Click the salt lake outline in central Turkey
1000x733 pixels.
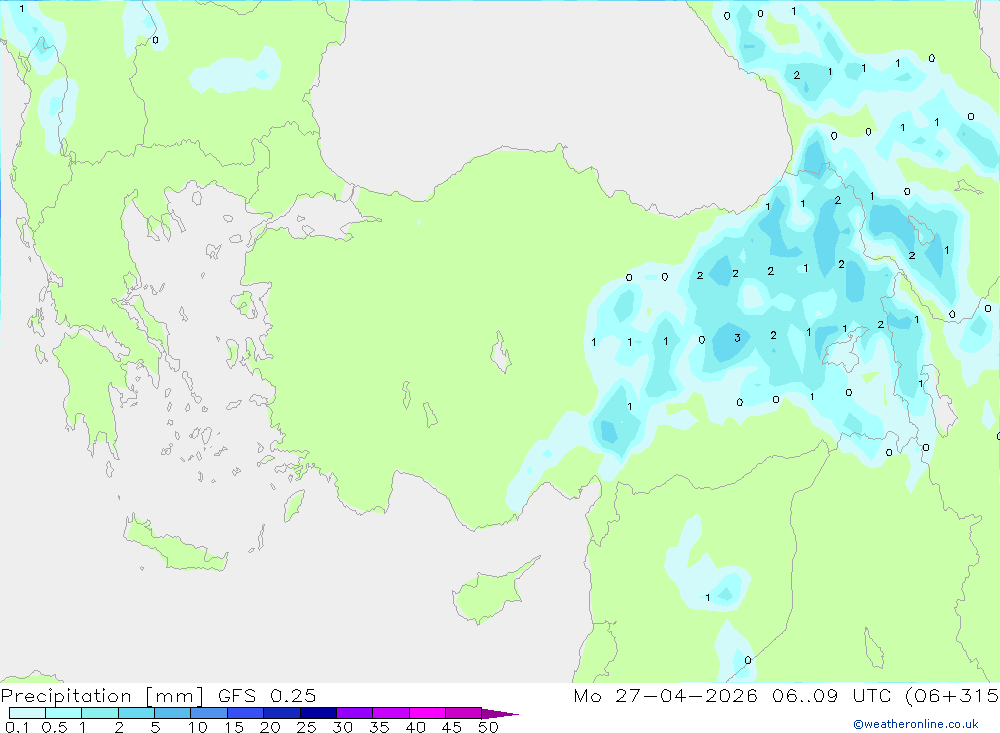pos(501,352)
